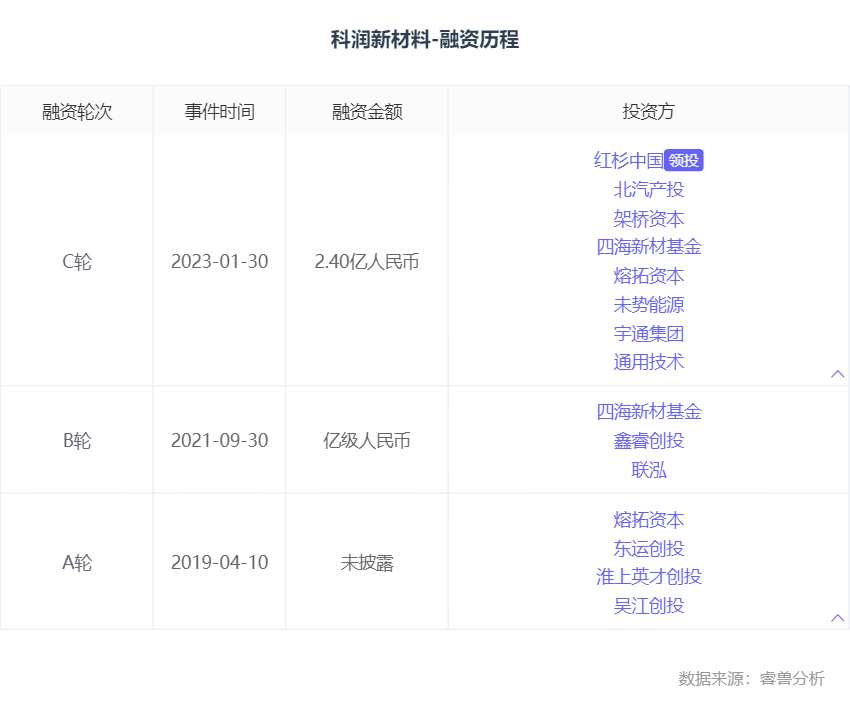Collapse the A轮 investor list chevron
This screenshot has width=850, height=721.
pyautogui.click(x=838, y=617)
